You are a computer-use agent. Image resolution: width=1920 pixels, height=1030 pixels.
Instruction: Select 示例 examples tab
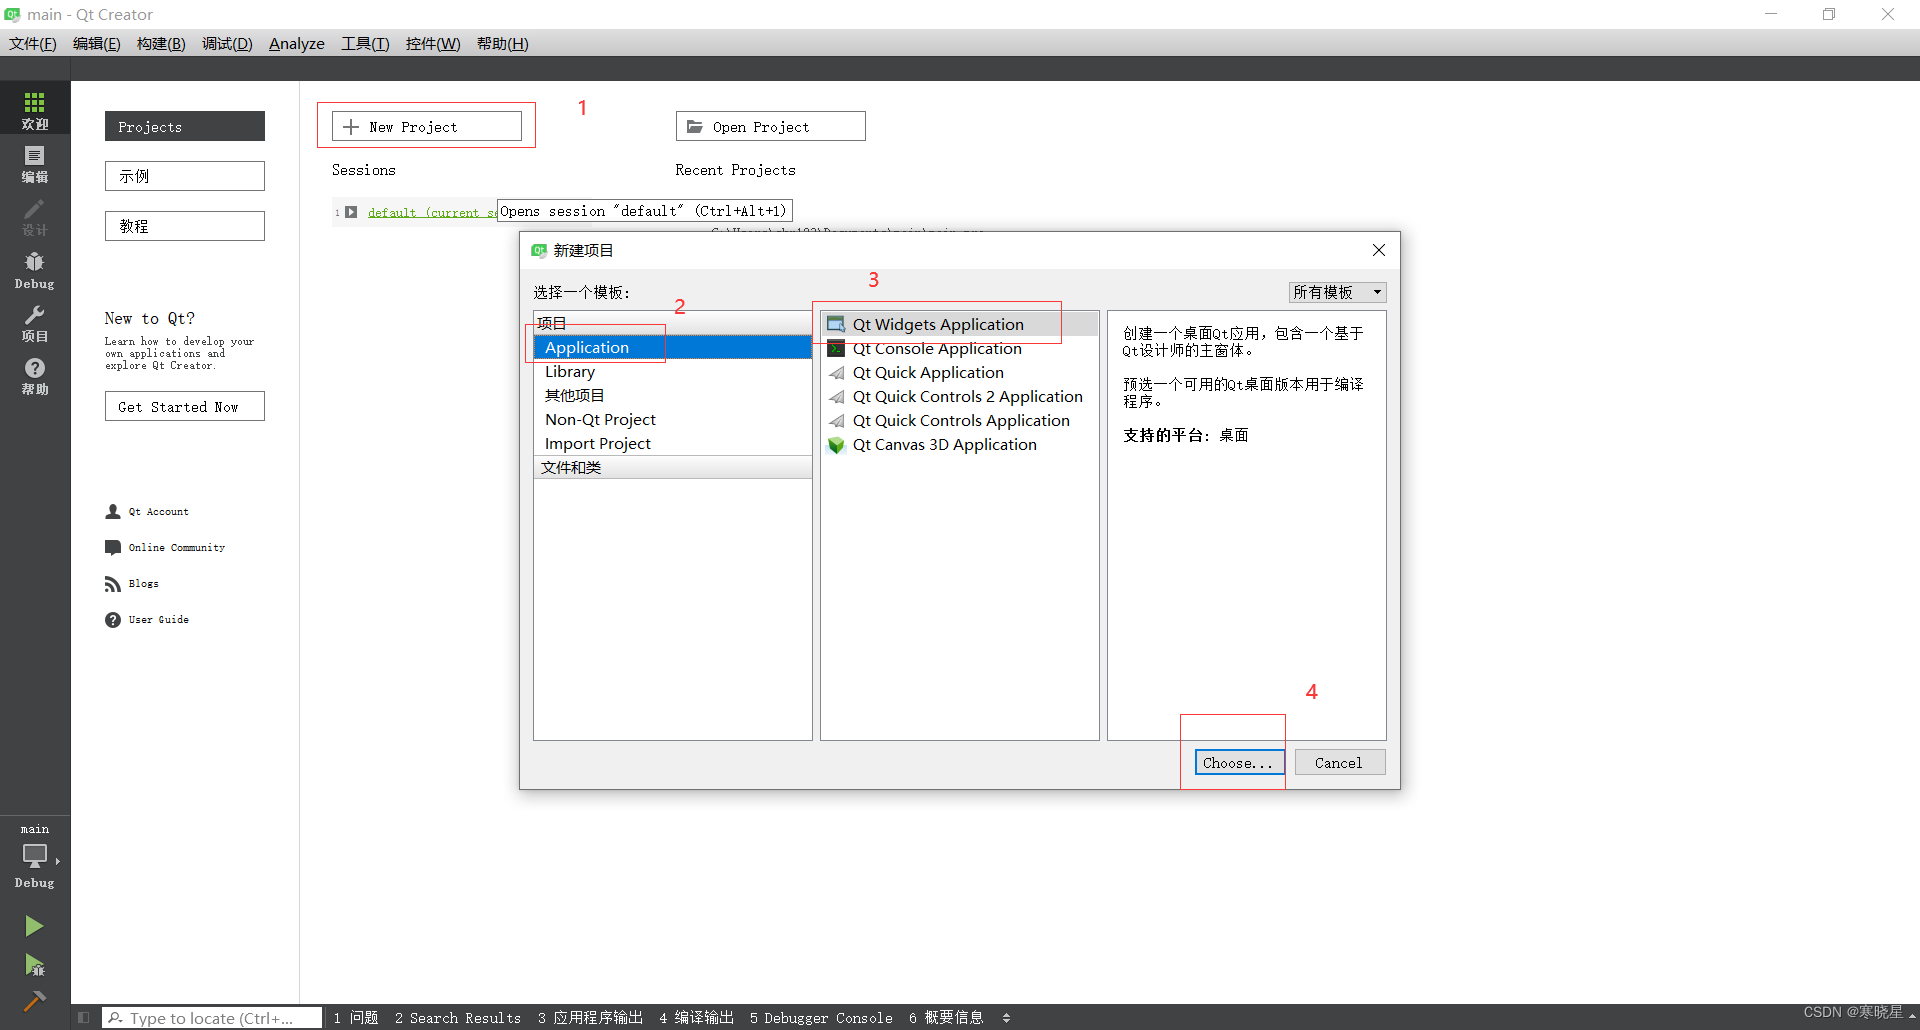(185, 176)
